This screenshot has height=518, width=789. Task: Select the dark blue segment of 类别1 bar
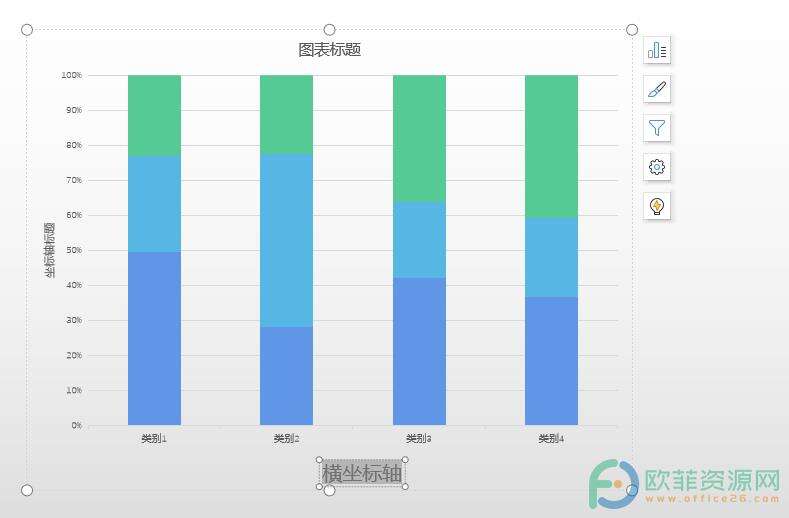tap(154, 338)
